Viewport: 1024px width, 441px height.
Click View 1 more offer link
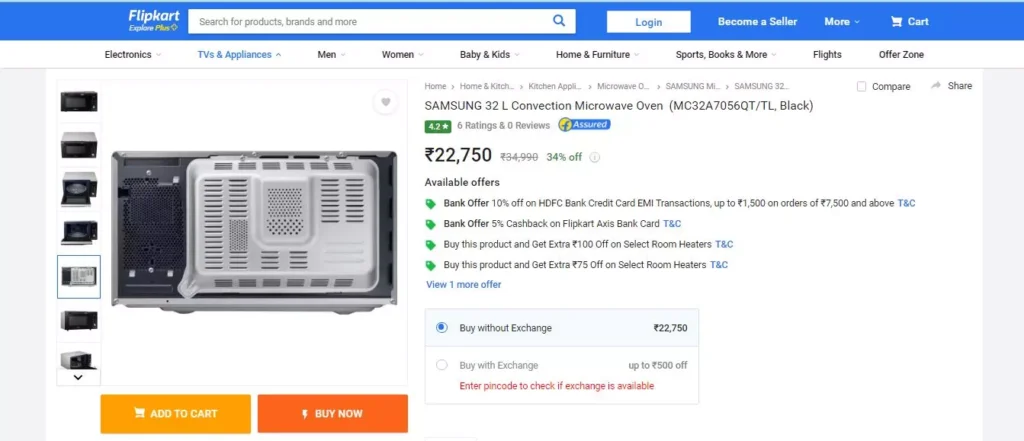[x=464, y=284]
